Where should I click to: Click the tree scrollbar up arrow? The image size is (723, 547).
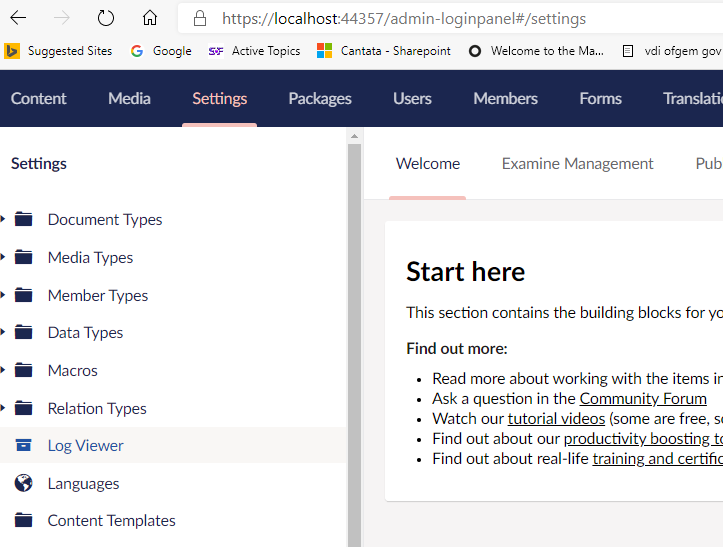pyautogui.click(x=354, y=136)
